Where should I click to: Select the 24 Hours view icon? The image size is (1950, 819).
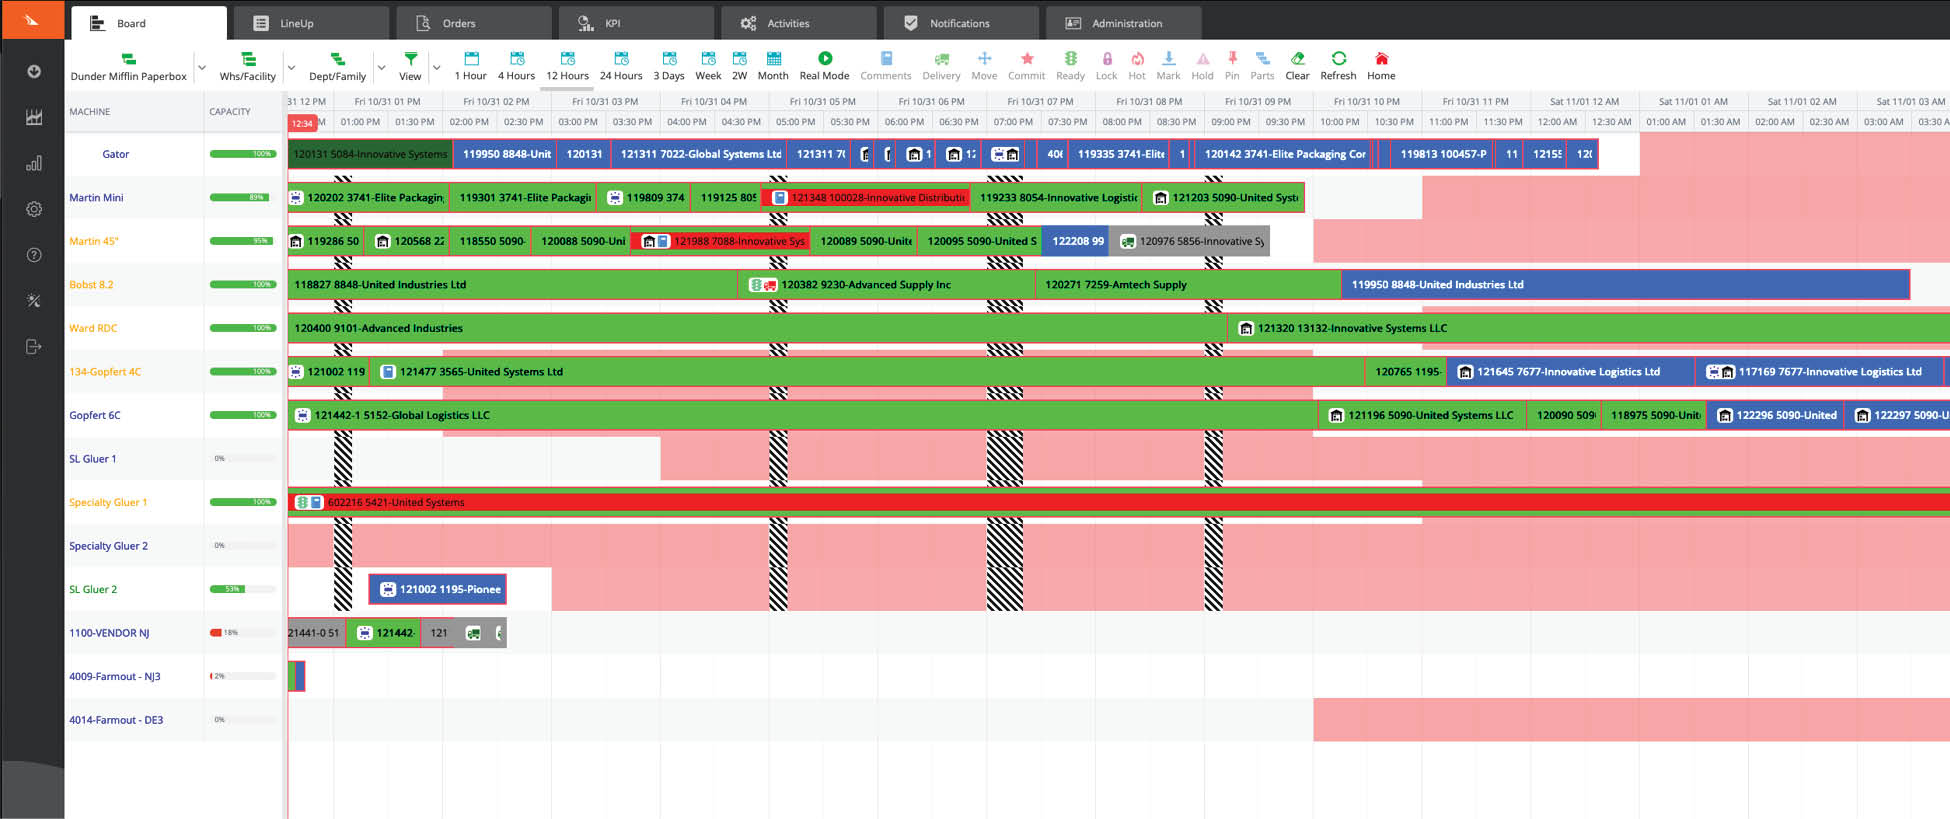click(621, 59)
